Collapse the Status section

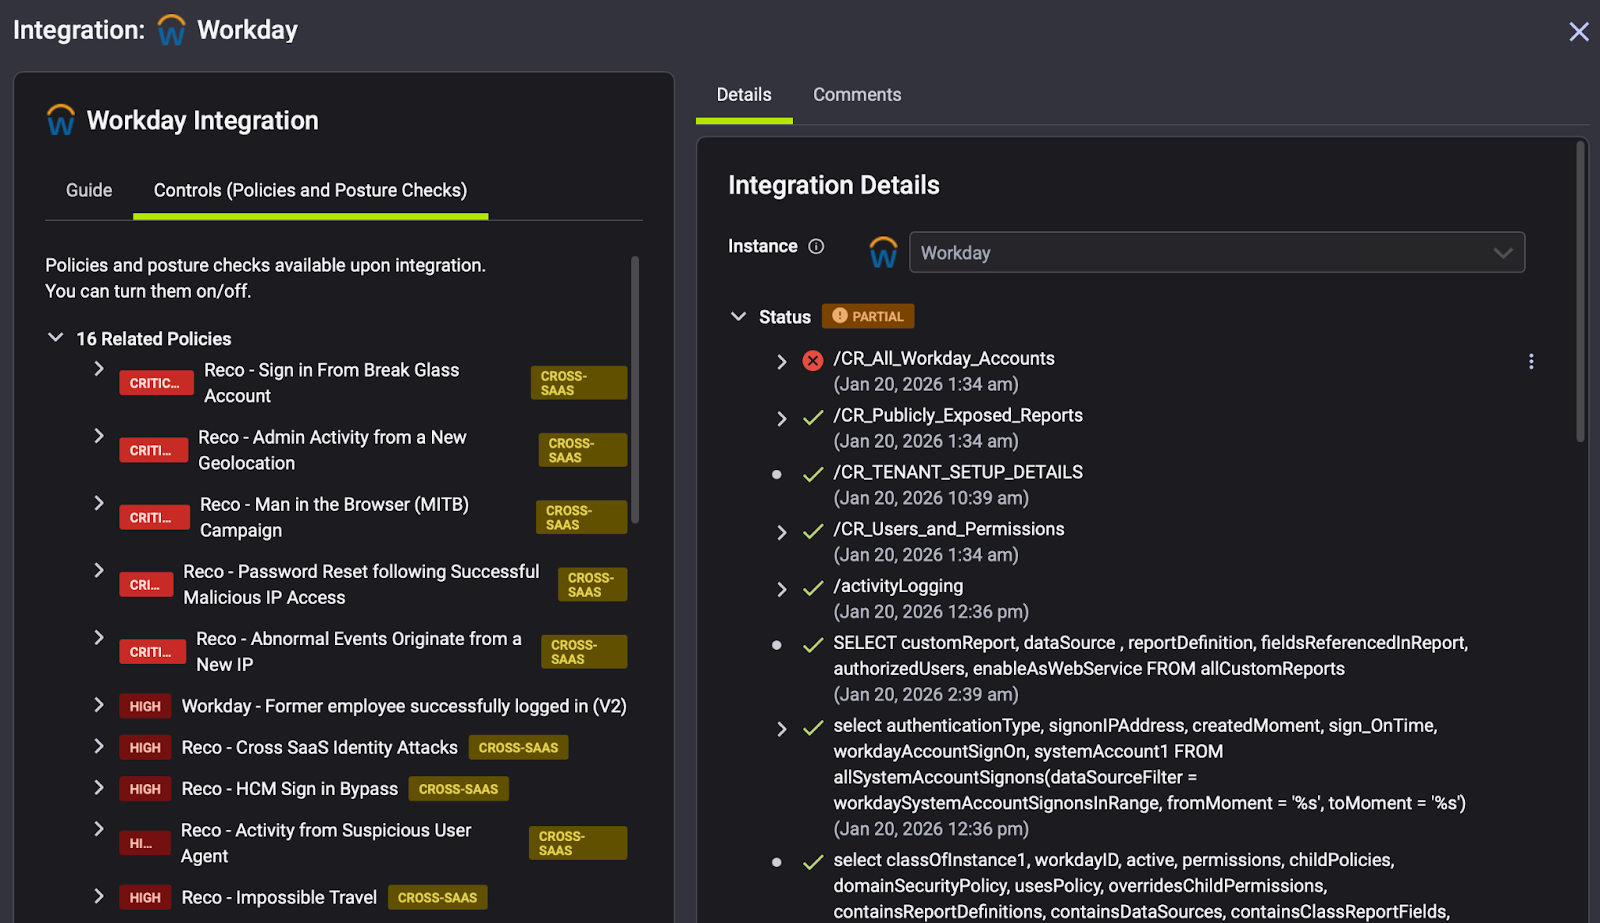[x=738, y=316]
